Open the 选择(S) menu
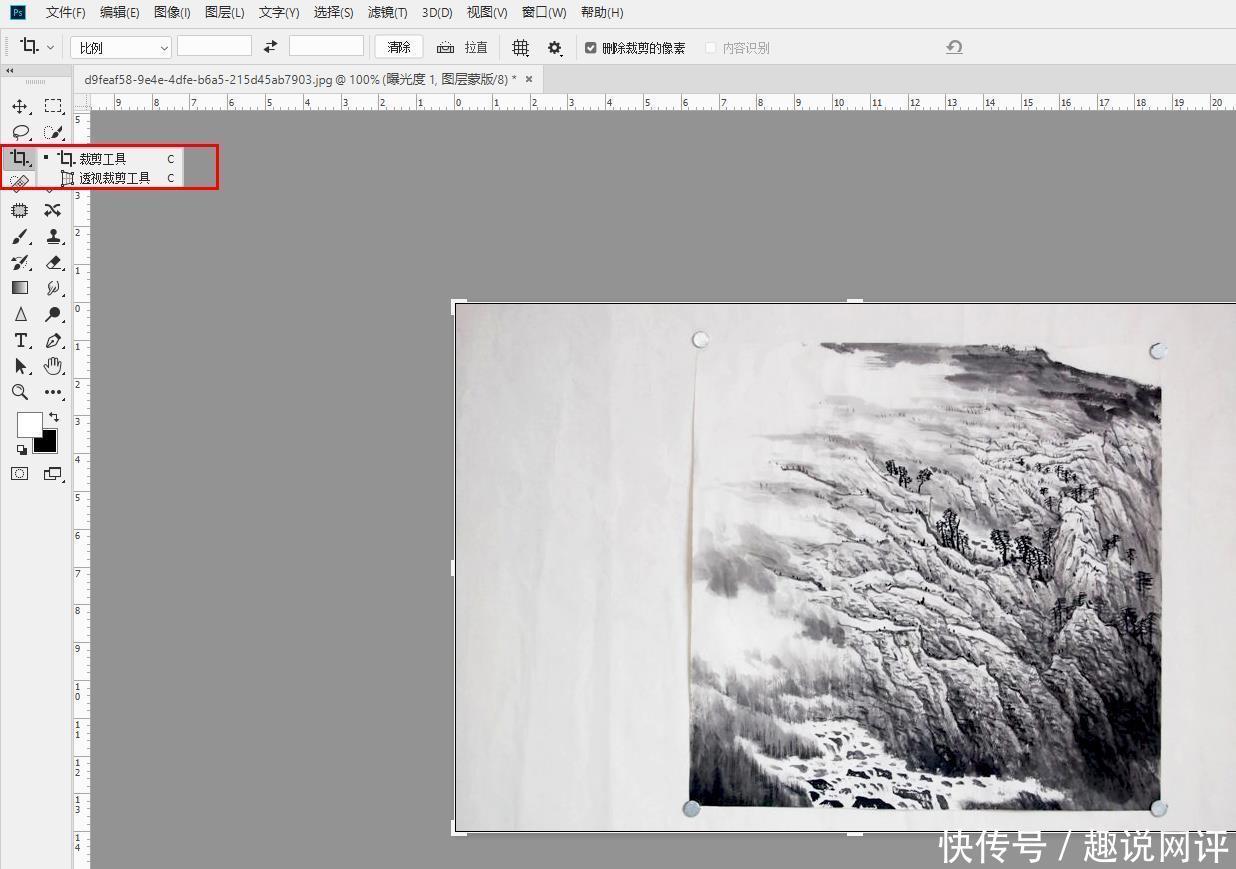The height and width of the screenshot is (869, 1236). 333,12
